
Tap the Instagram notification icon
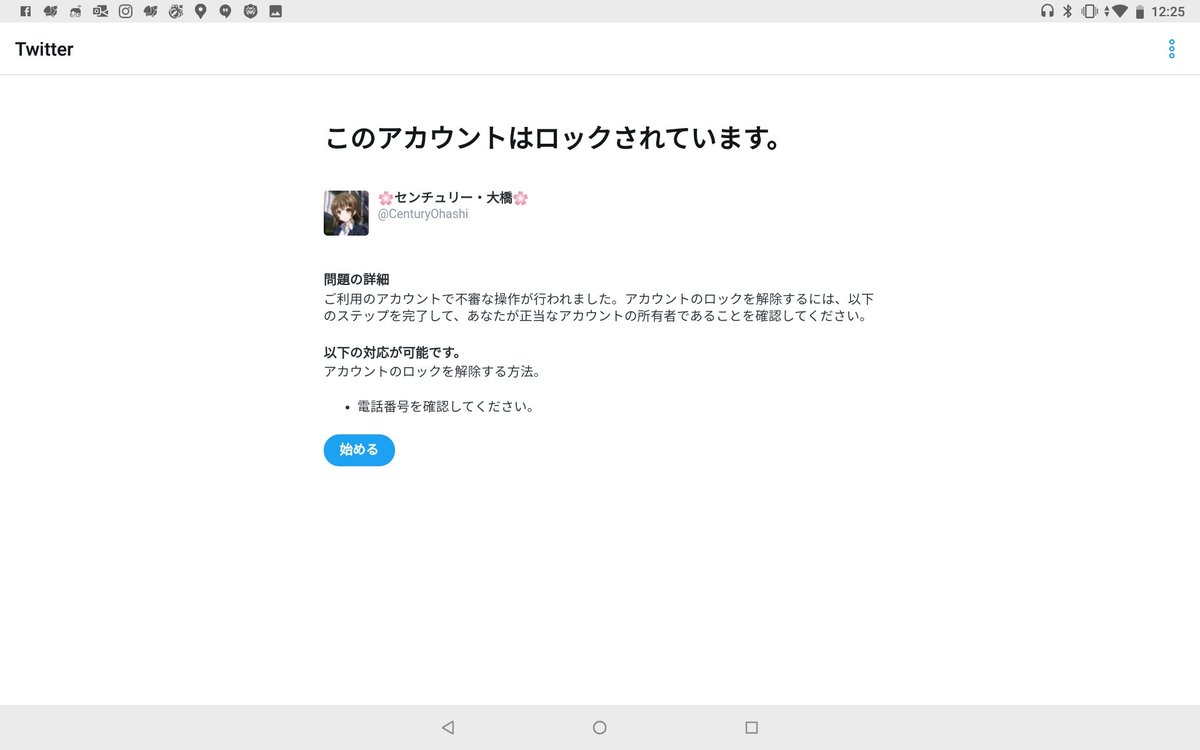(x=125, y=11)
